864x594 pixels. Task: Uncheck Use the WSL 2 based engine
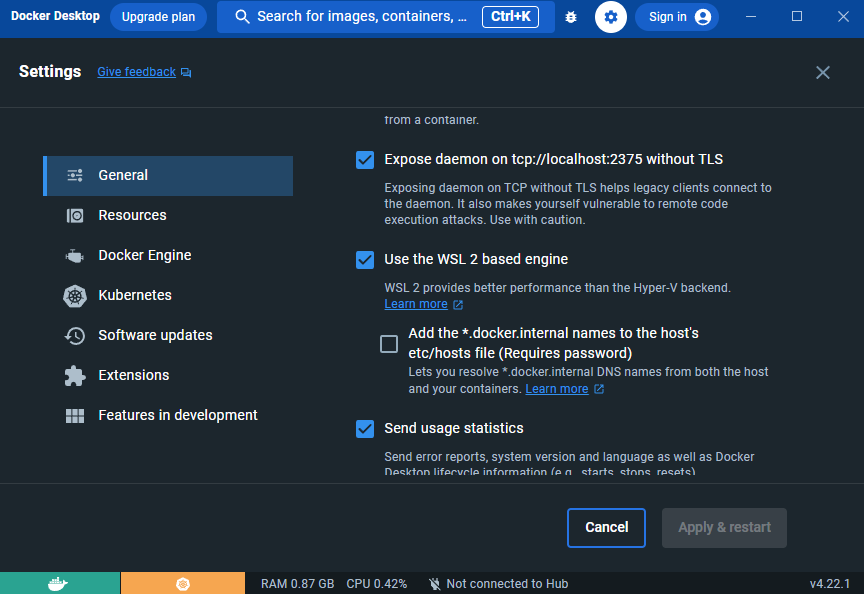click(365, 260)
